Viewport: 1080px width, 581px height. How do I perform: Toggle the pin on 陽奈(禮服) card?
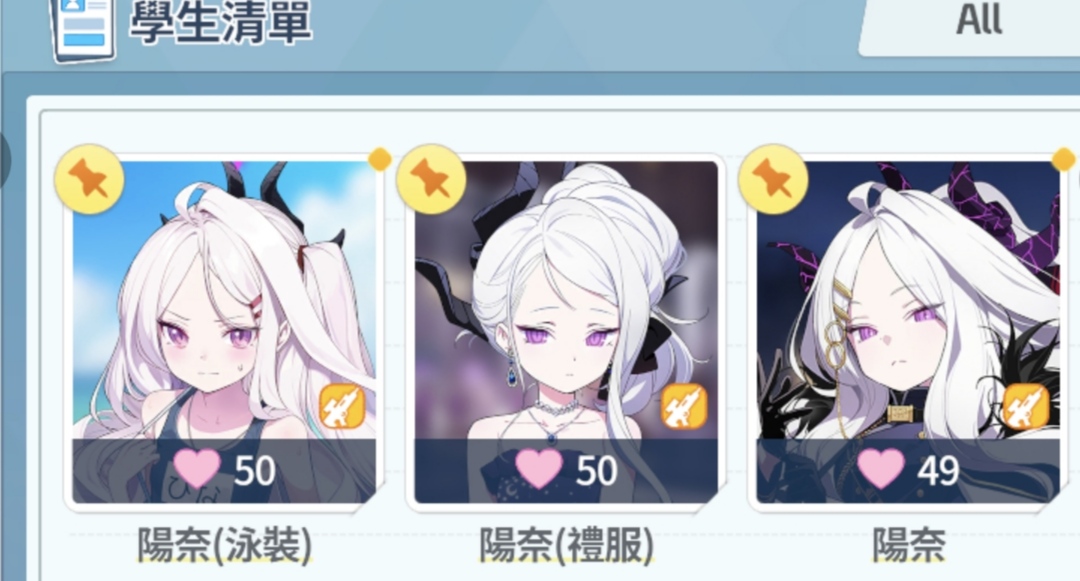[x=431, y=179]
